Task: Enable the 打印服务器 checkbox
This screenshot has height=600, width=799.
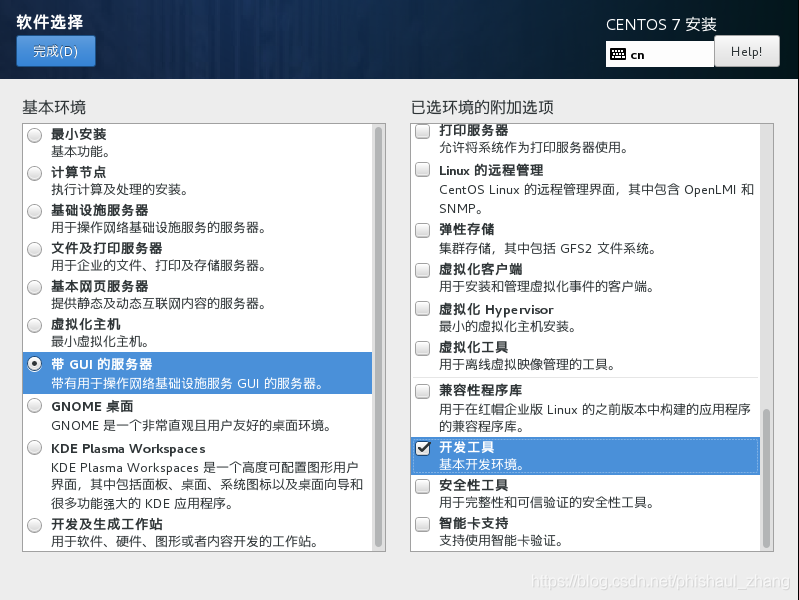Action: point(422,131)
